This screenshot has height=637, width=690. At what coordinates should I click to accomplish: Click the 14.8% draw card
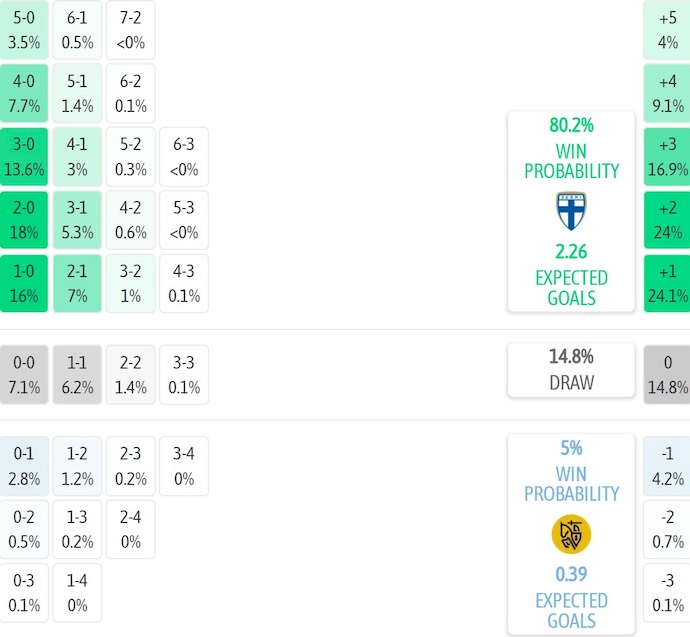[571, 370]
